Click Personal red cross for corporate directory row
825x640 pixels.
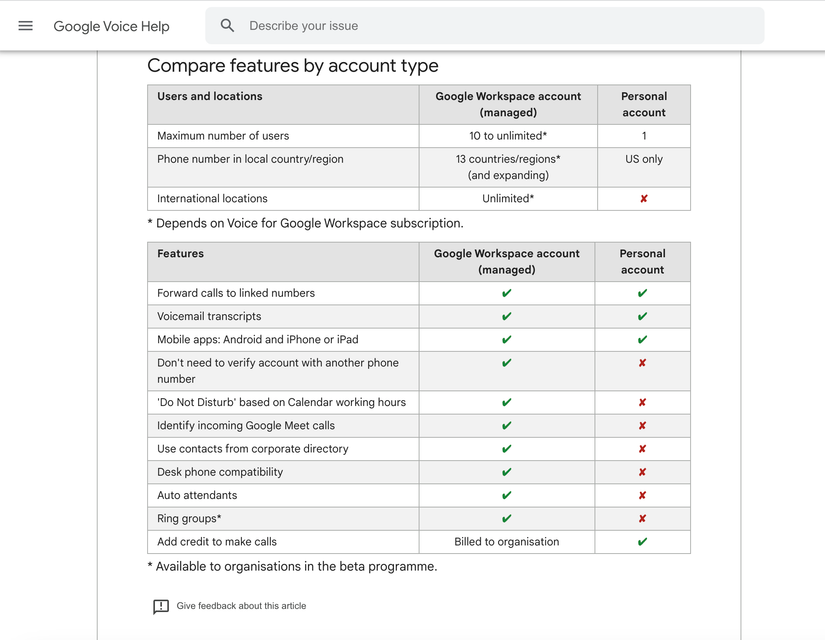pyautogui.click(x=642, y=449)
